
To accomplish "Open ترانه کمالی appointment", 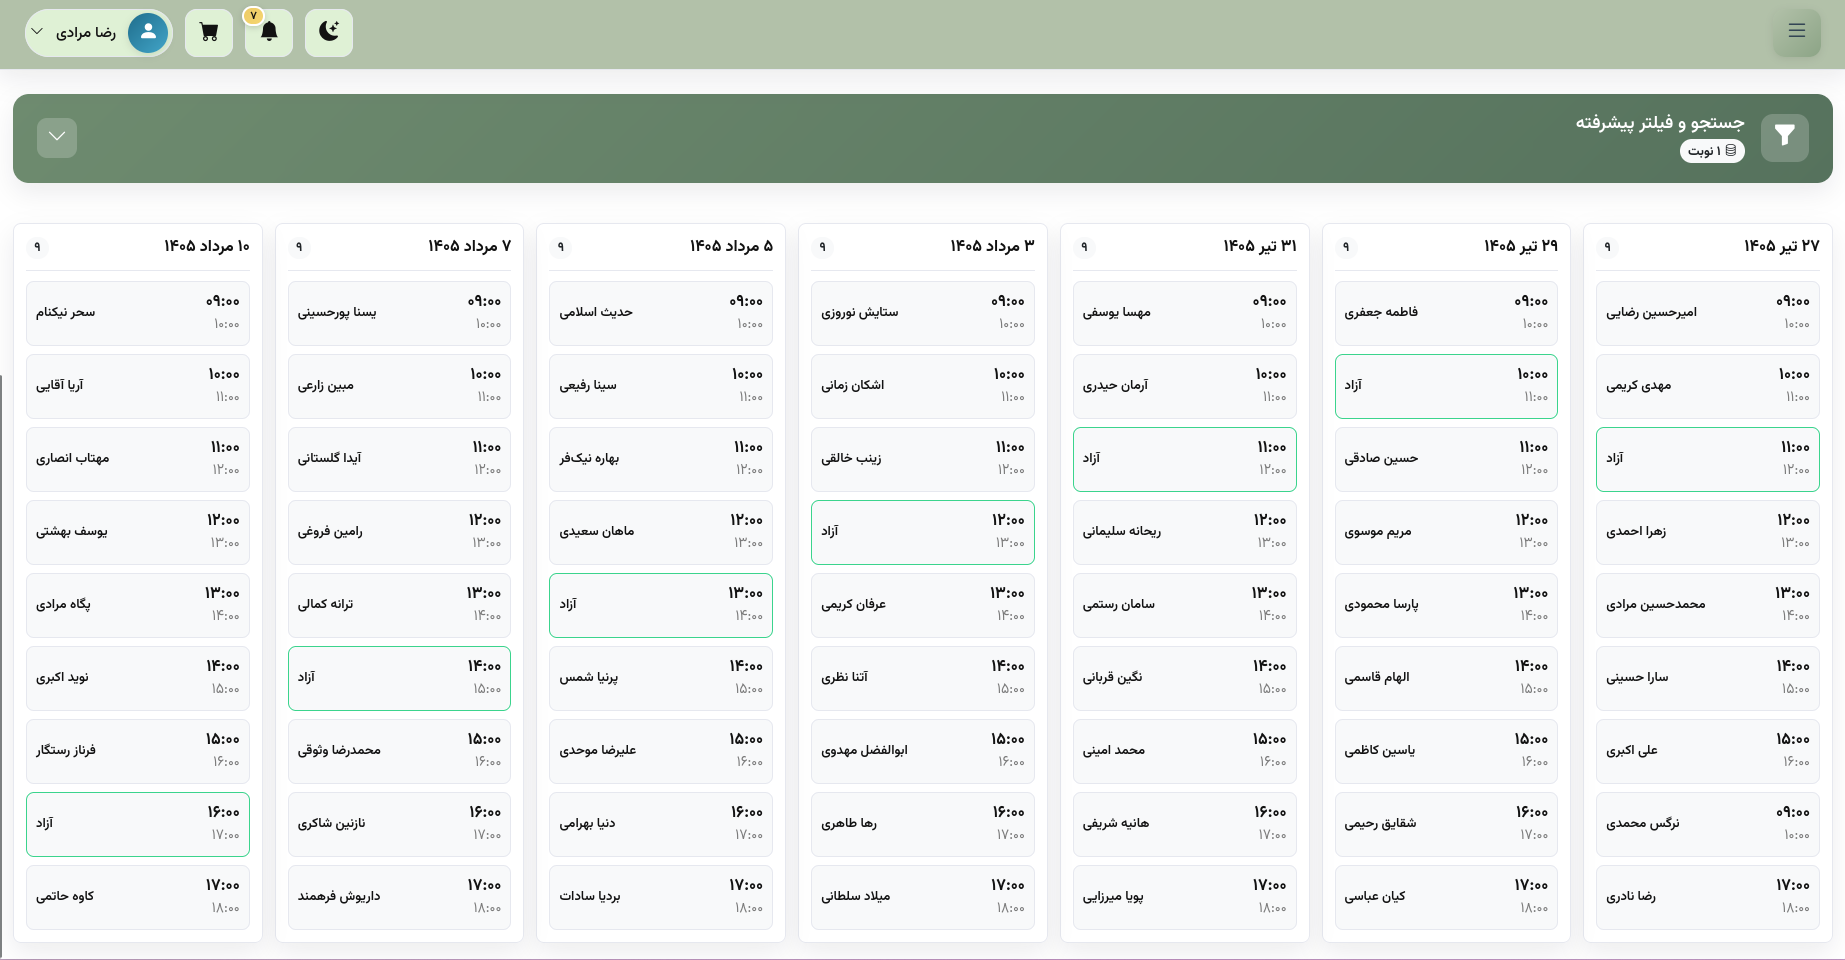I will 399,605.
